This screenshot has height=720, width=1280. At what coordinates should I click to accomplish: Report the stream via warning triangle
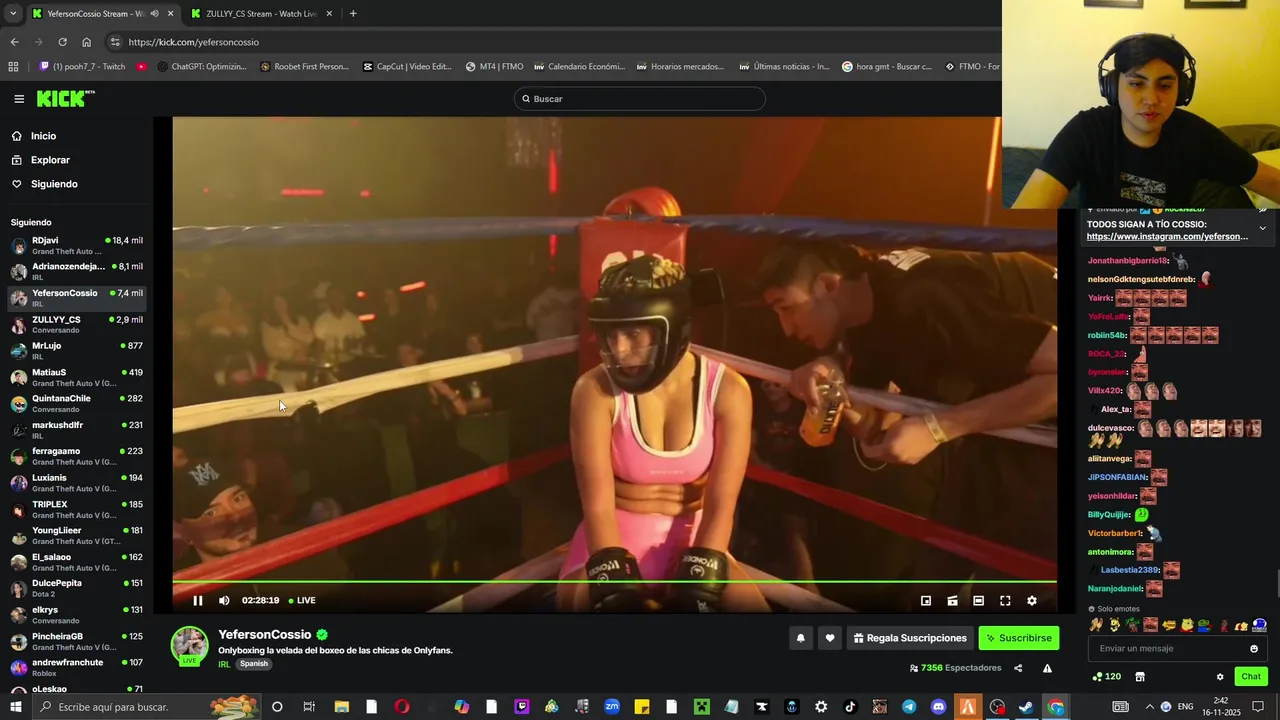1047,668
